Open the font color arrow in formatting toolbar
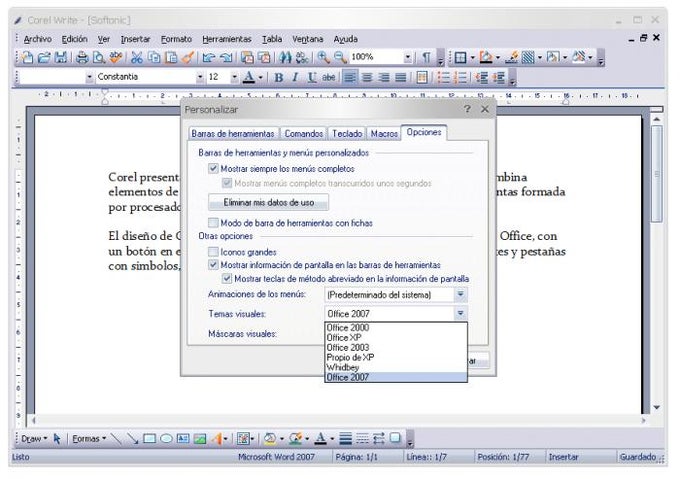 260,78
